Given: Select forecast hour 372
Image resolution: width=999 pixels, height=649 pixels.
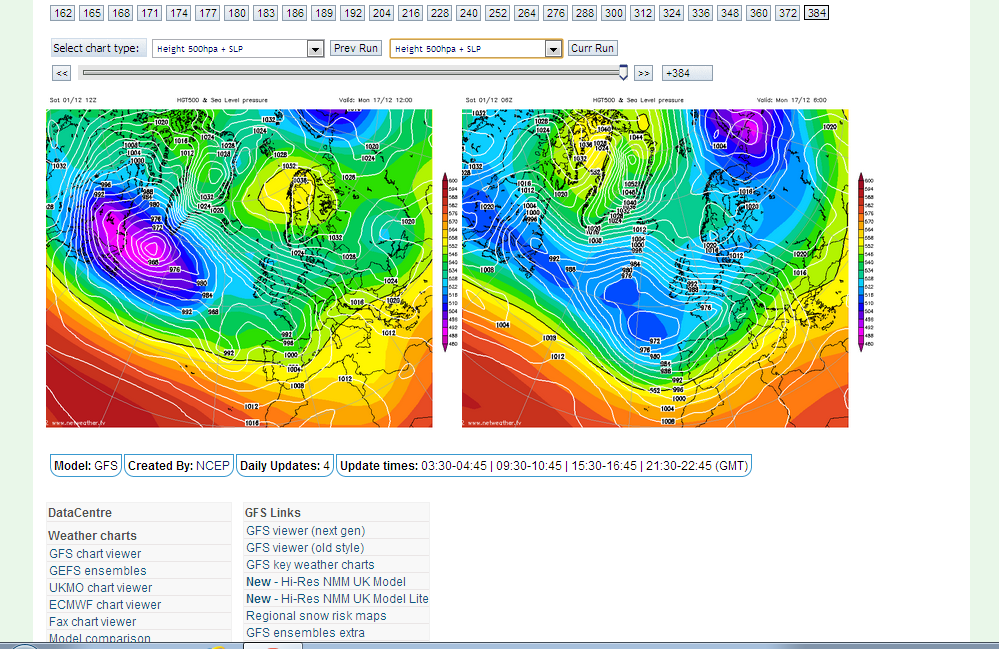Looking at the screenshot, I should (787, 13).
